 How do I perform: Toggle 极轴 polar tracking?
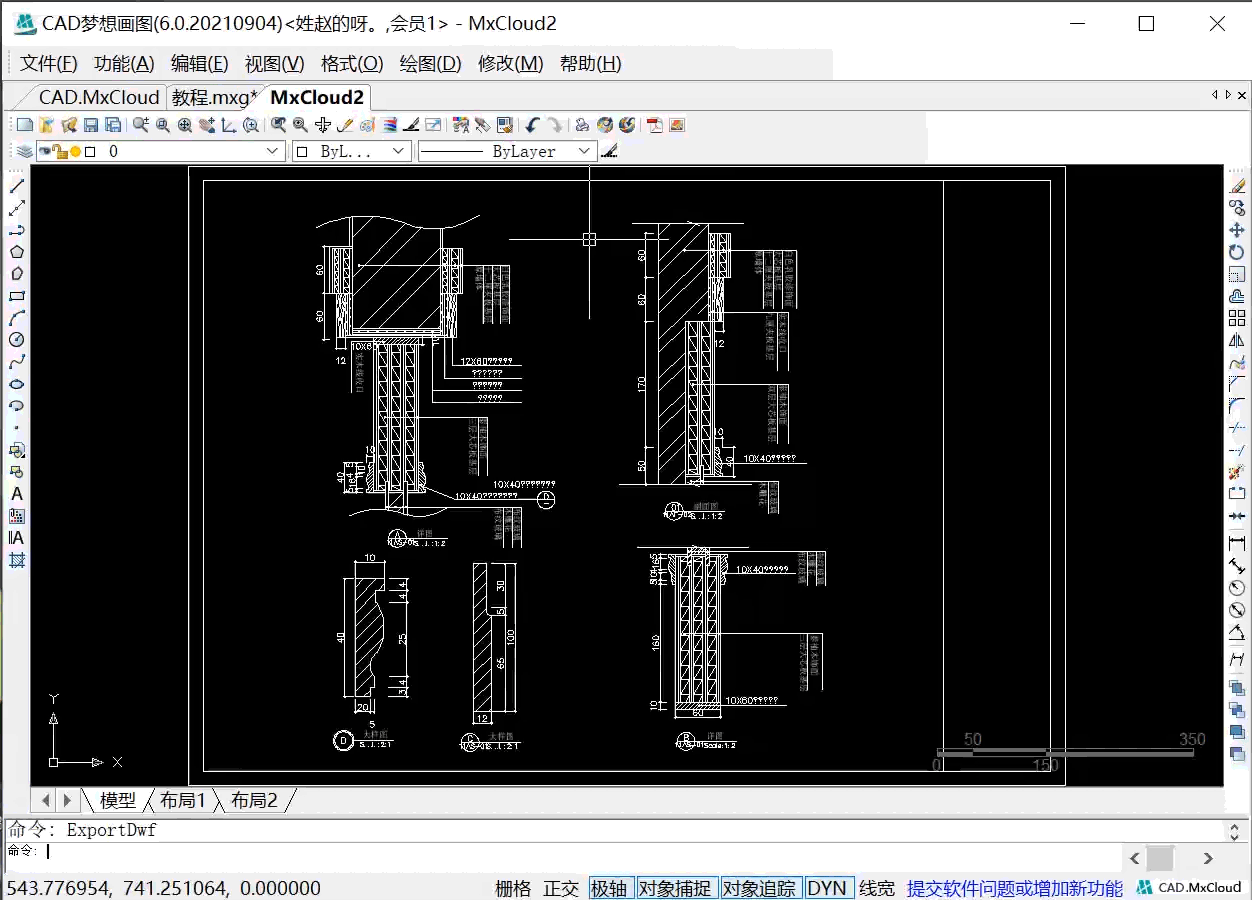pyautogui.click(x=610, y=888)
